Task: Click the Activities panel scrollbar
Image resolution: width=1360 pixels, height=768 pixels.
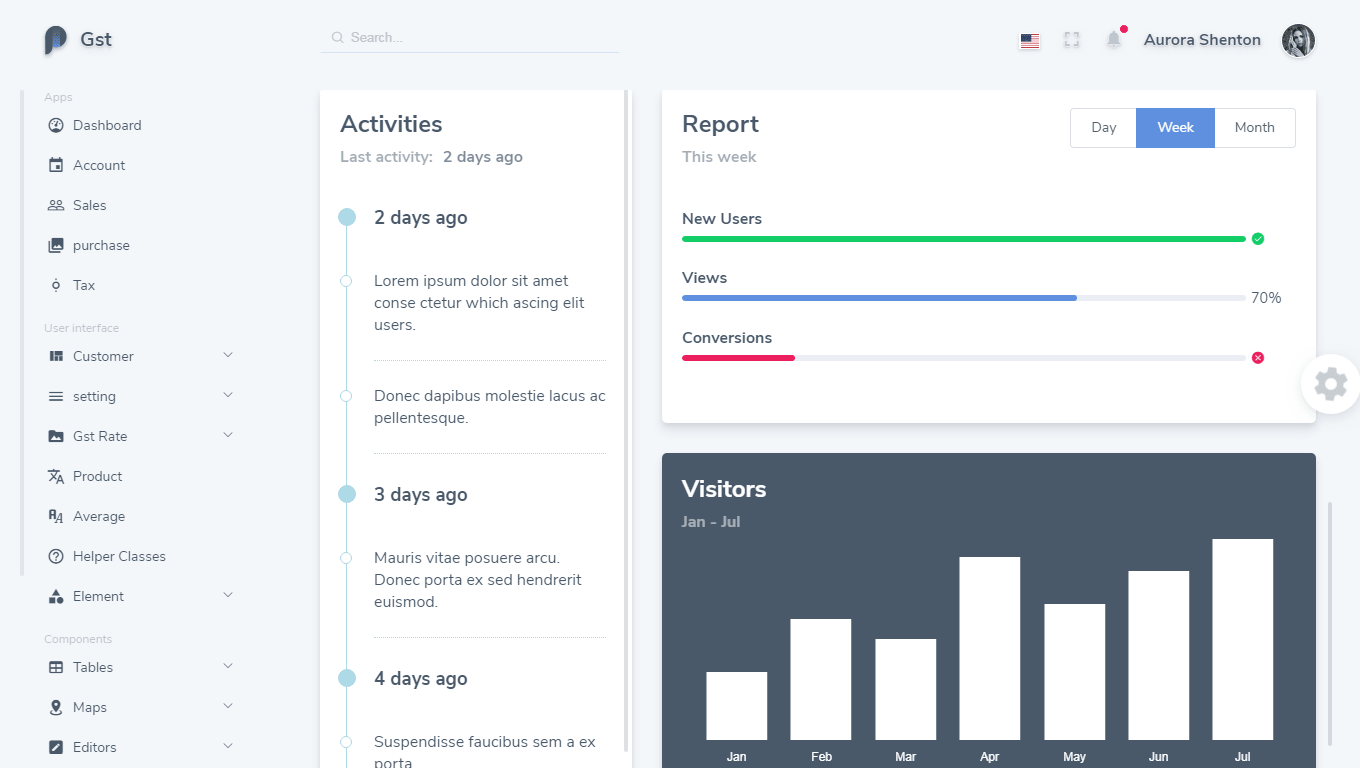Action: (x=626, y=420)
